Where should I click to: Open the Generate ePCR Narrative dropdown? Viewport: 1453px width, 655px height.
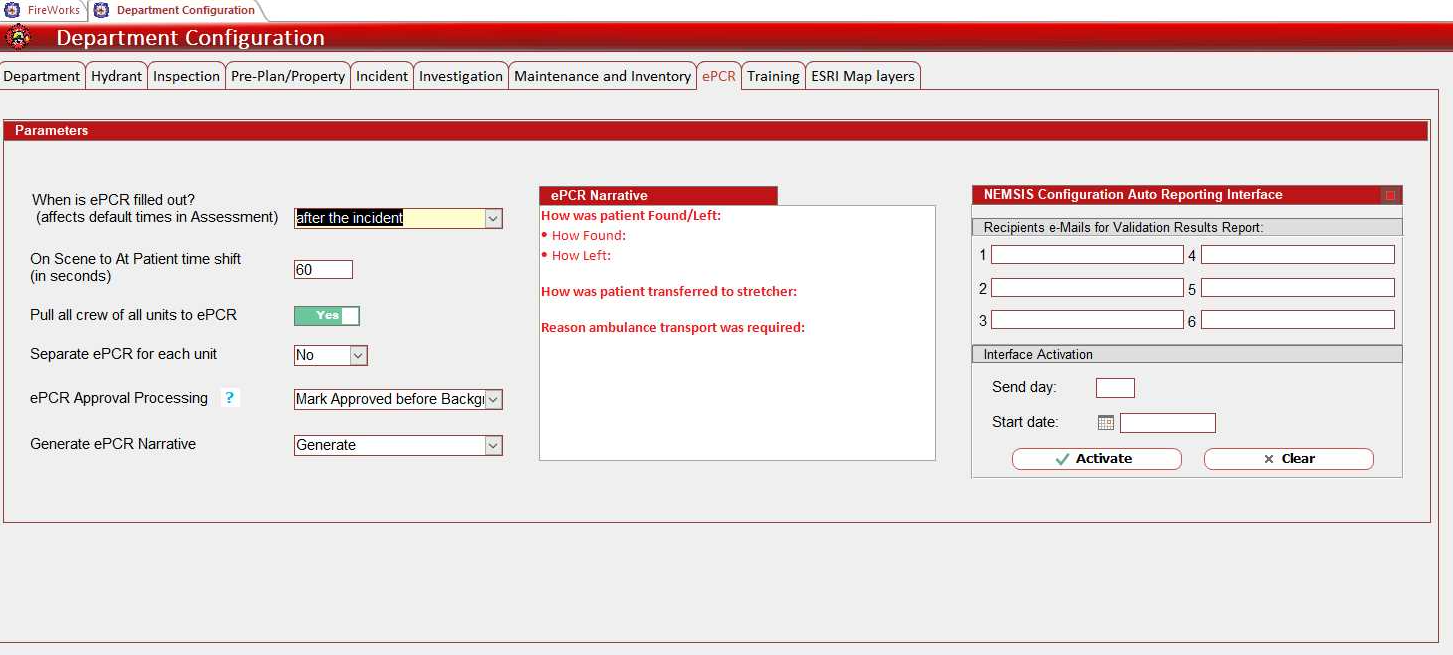tap(493, 445)
